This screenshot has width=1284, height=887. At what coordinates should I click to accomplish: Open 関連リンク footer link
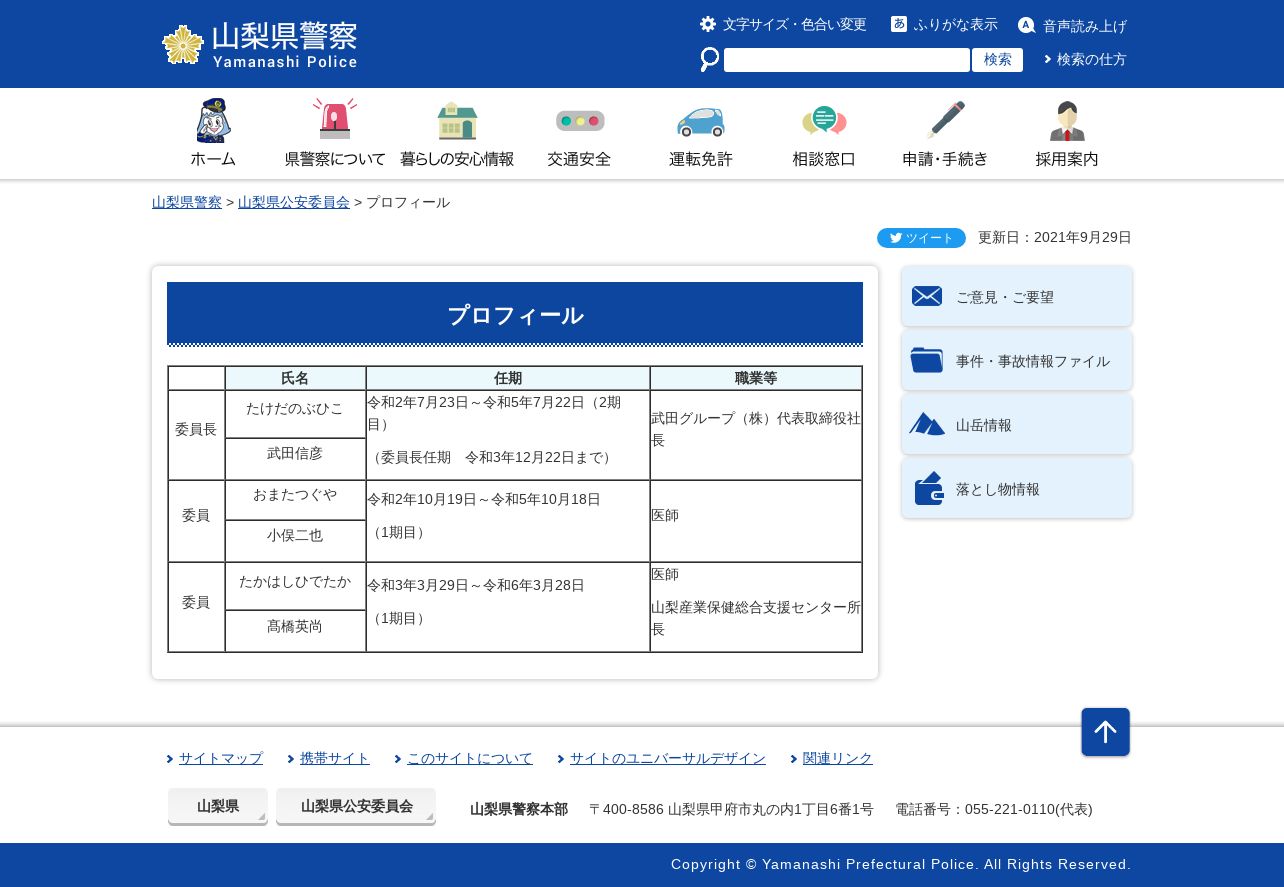click(x=838, y=758)
